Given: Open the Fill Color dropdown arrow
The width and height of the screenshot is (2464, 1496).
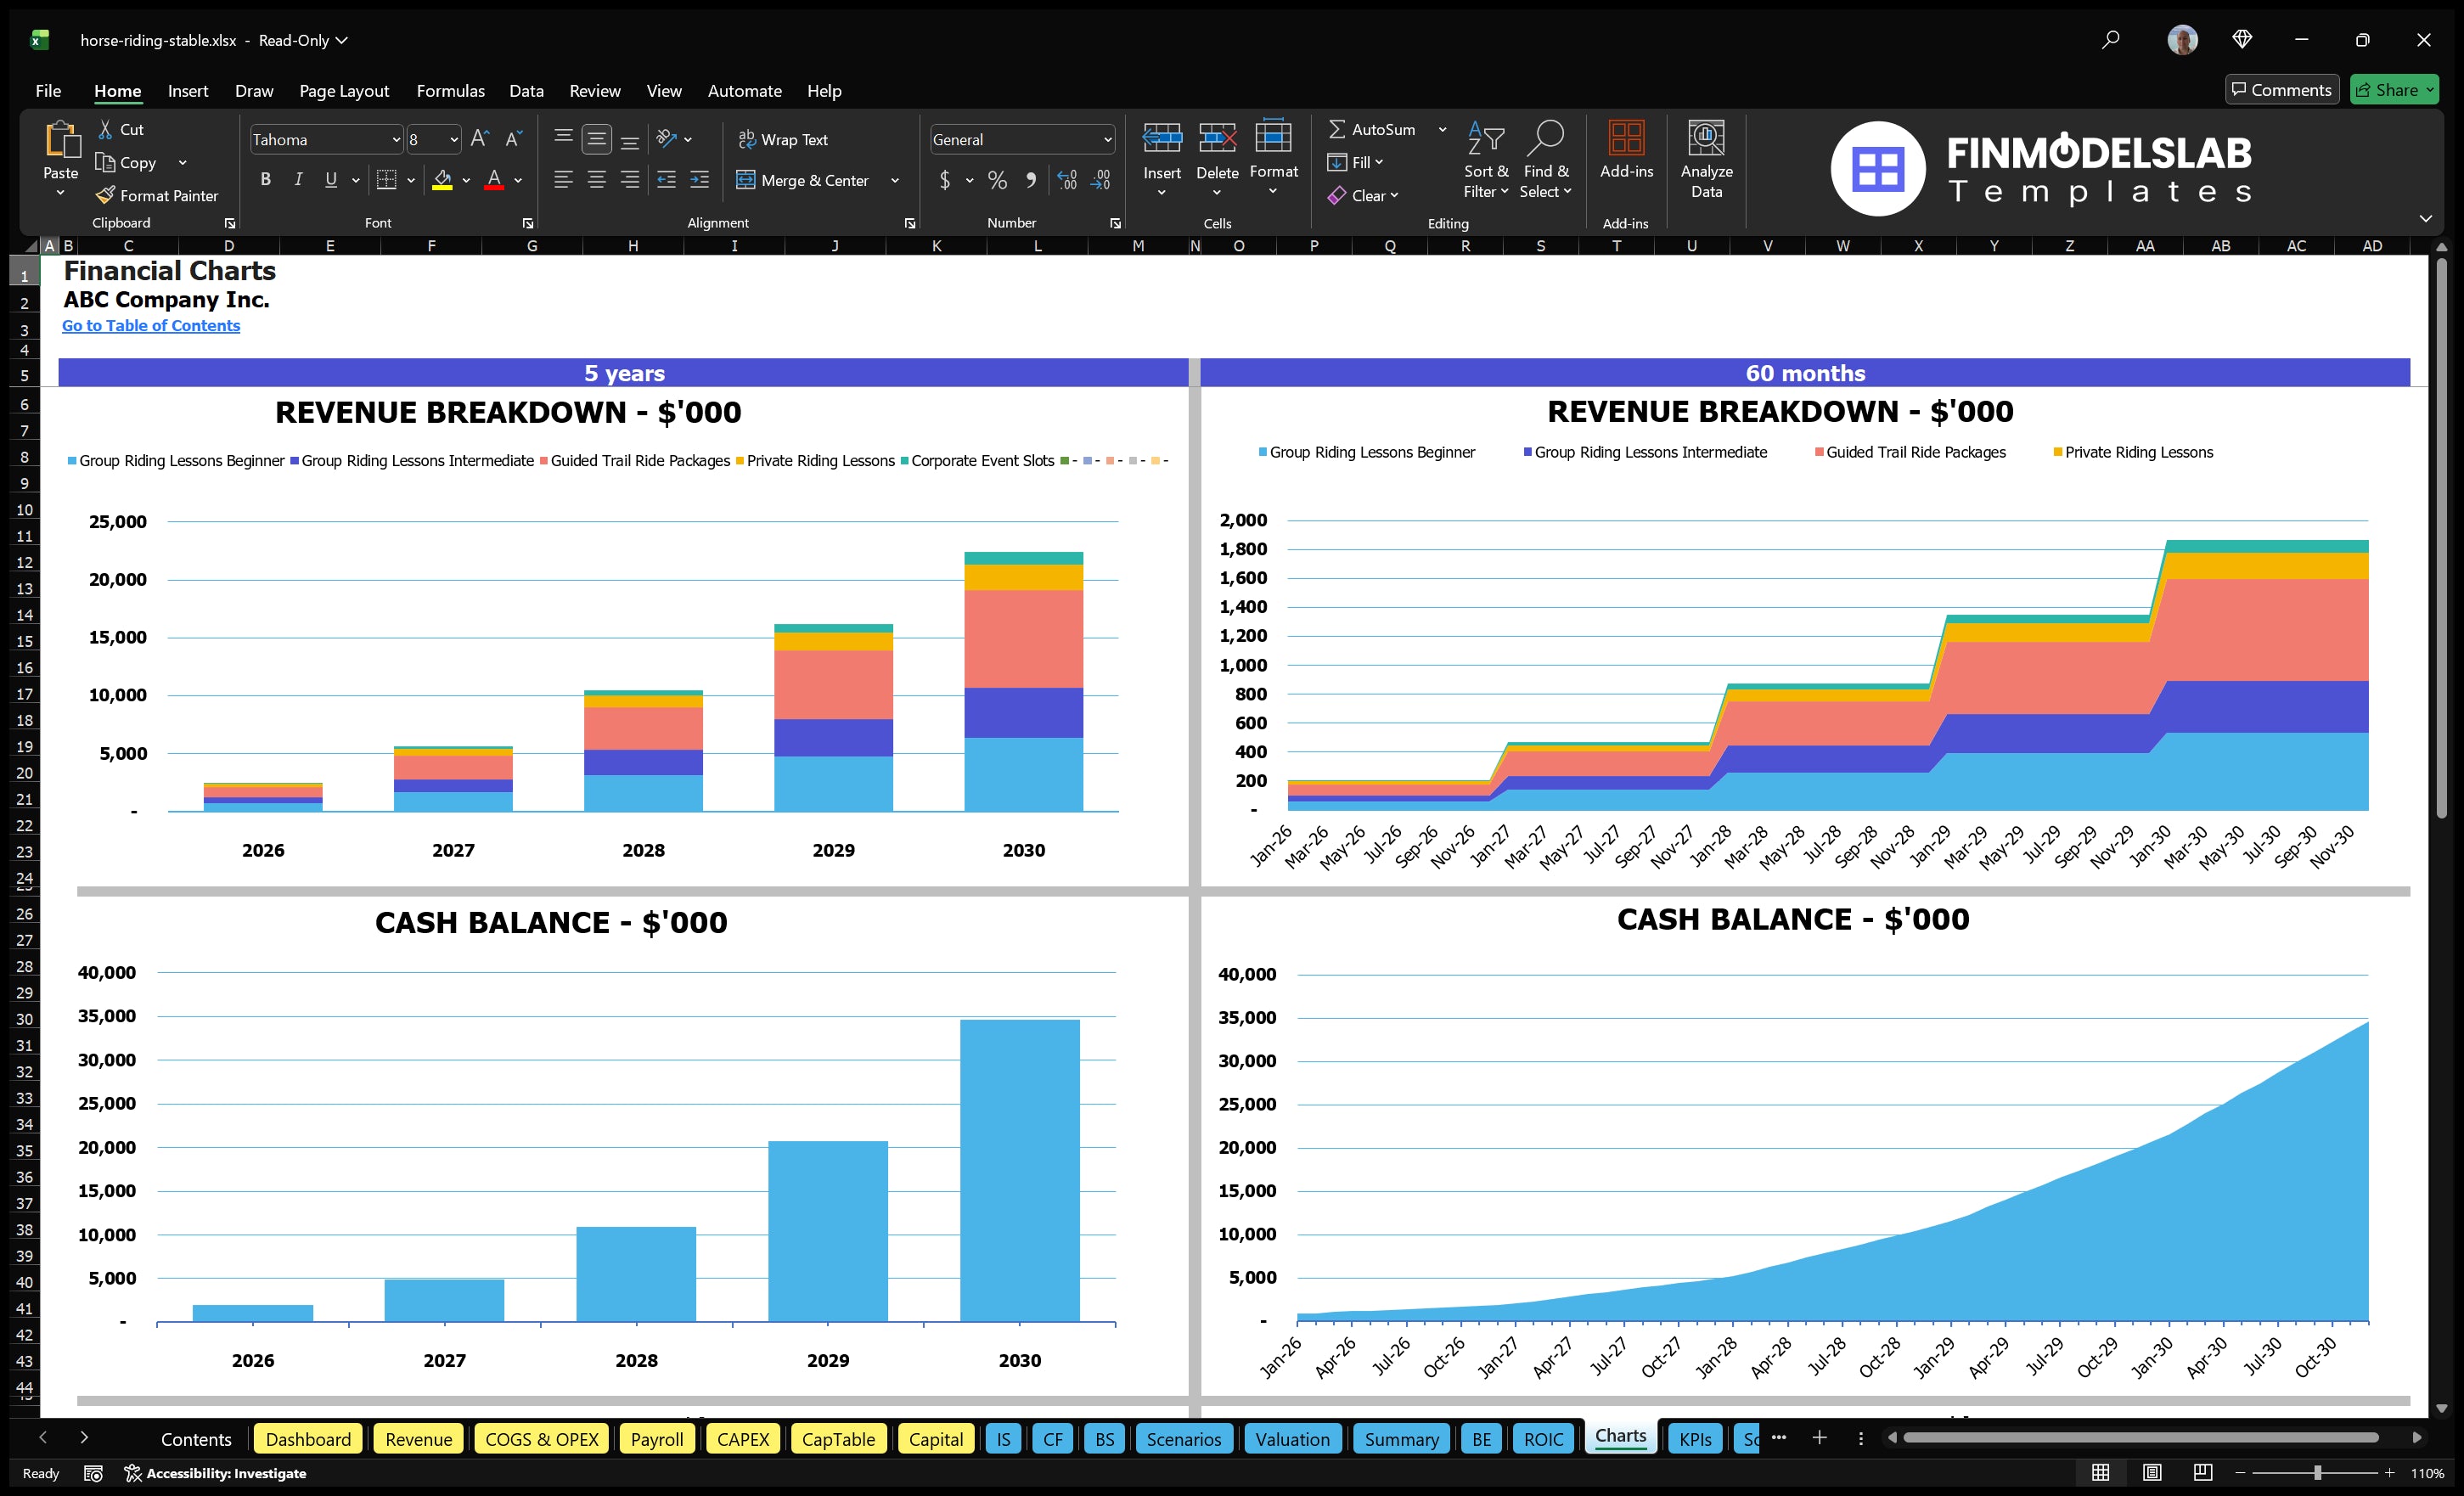Looking at the screenshot, I should pos(466,181).
